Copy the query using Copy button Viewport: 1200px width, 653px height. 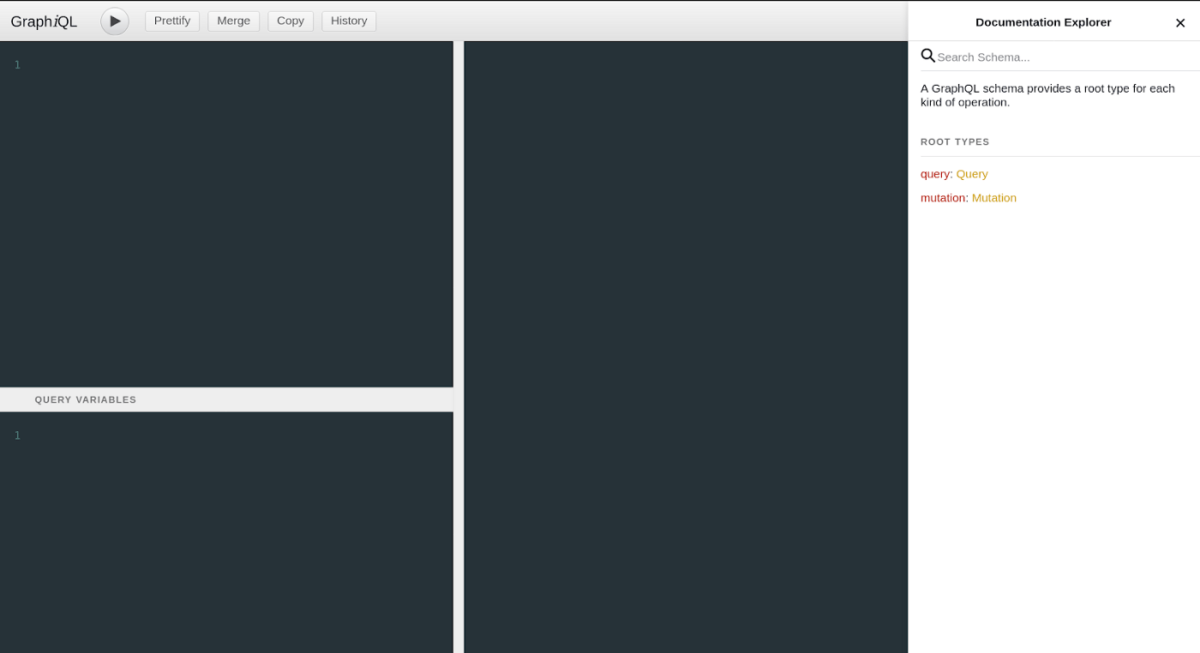click(x=290, y=20)
